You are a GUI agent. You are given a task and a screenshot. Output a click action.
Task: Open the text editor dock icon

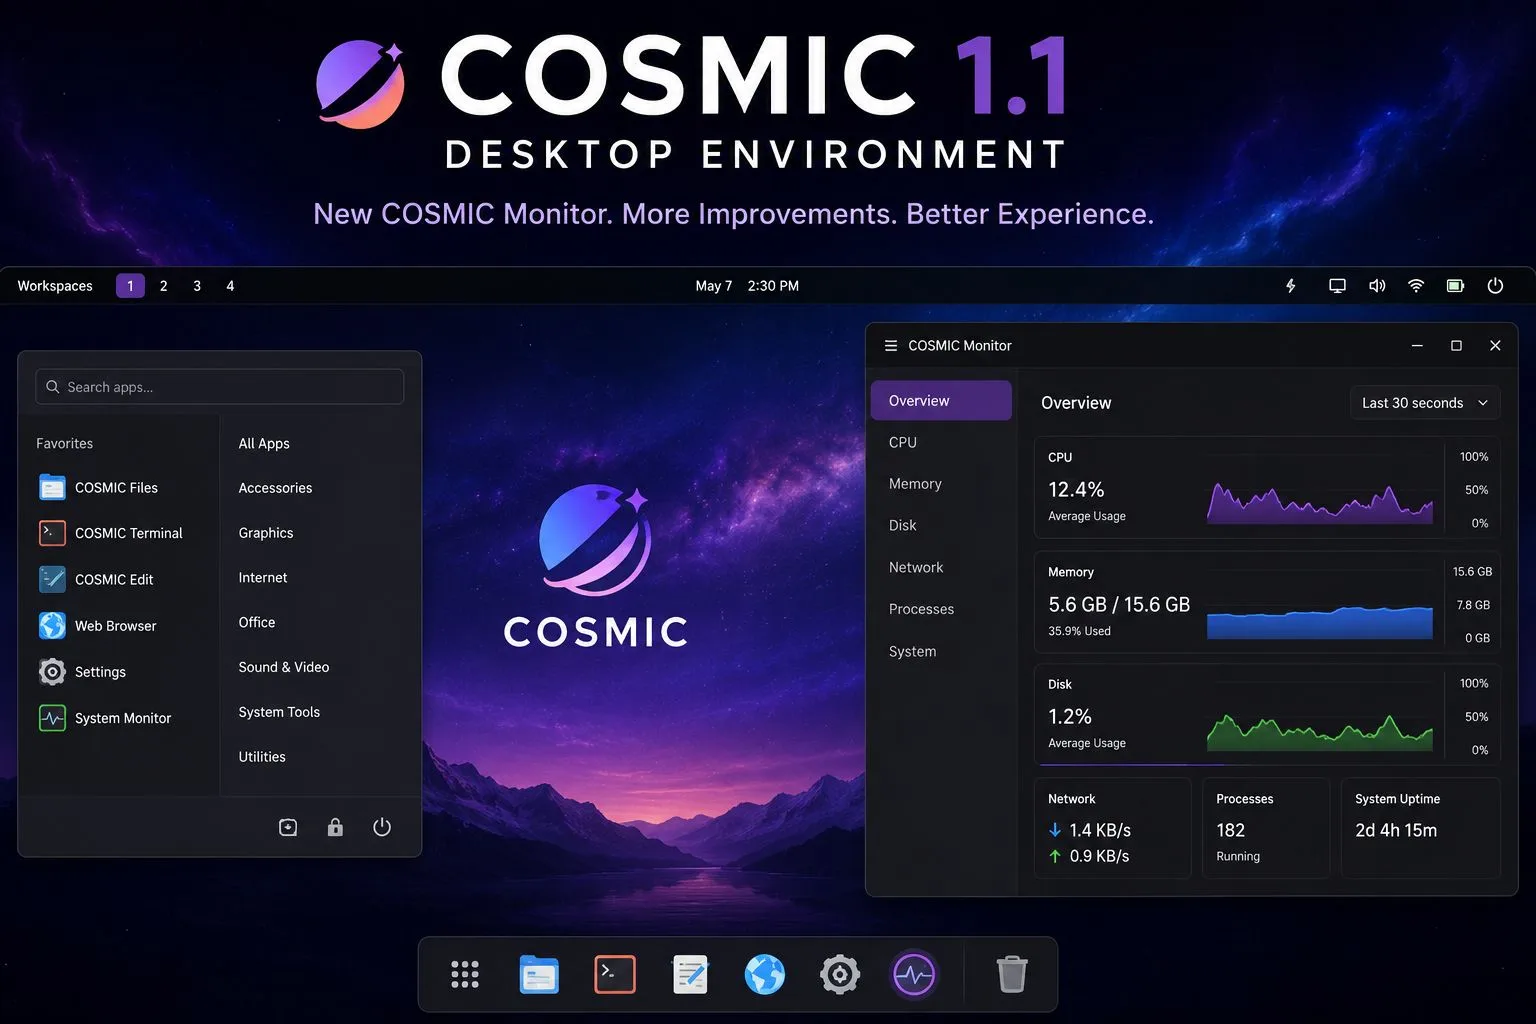click(690, 974)
